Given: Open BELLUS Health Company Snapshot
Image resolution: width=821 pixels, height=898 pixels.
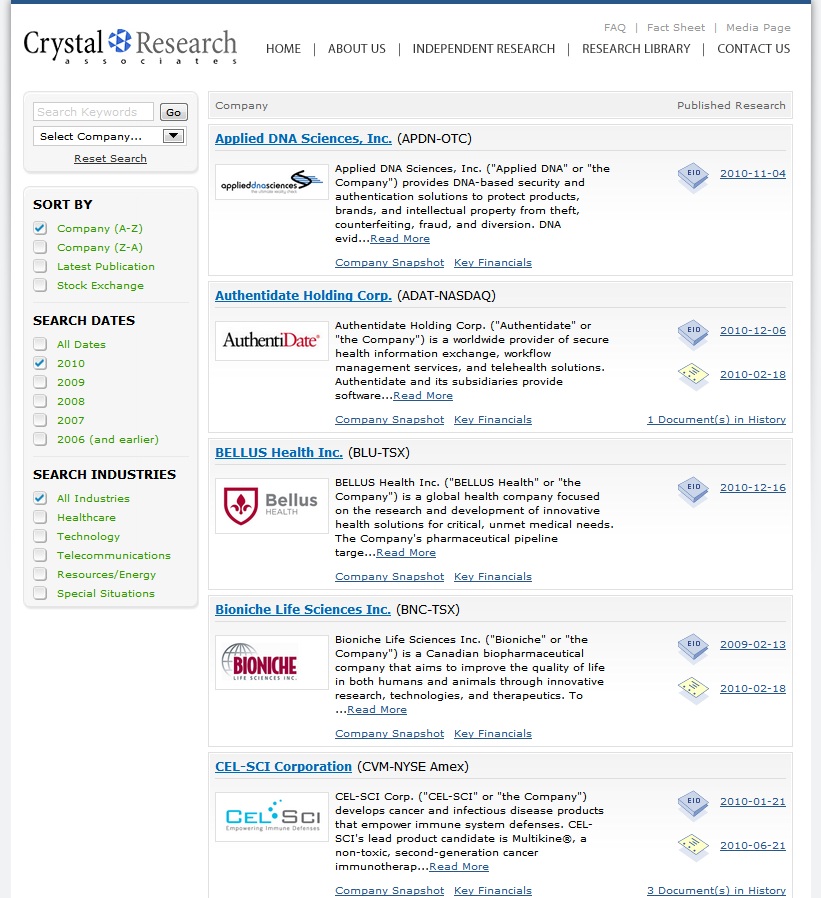Looking at the screenshot, I should click(x=389, y=576).
